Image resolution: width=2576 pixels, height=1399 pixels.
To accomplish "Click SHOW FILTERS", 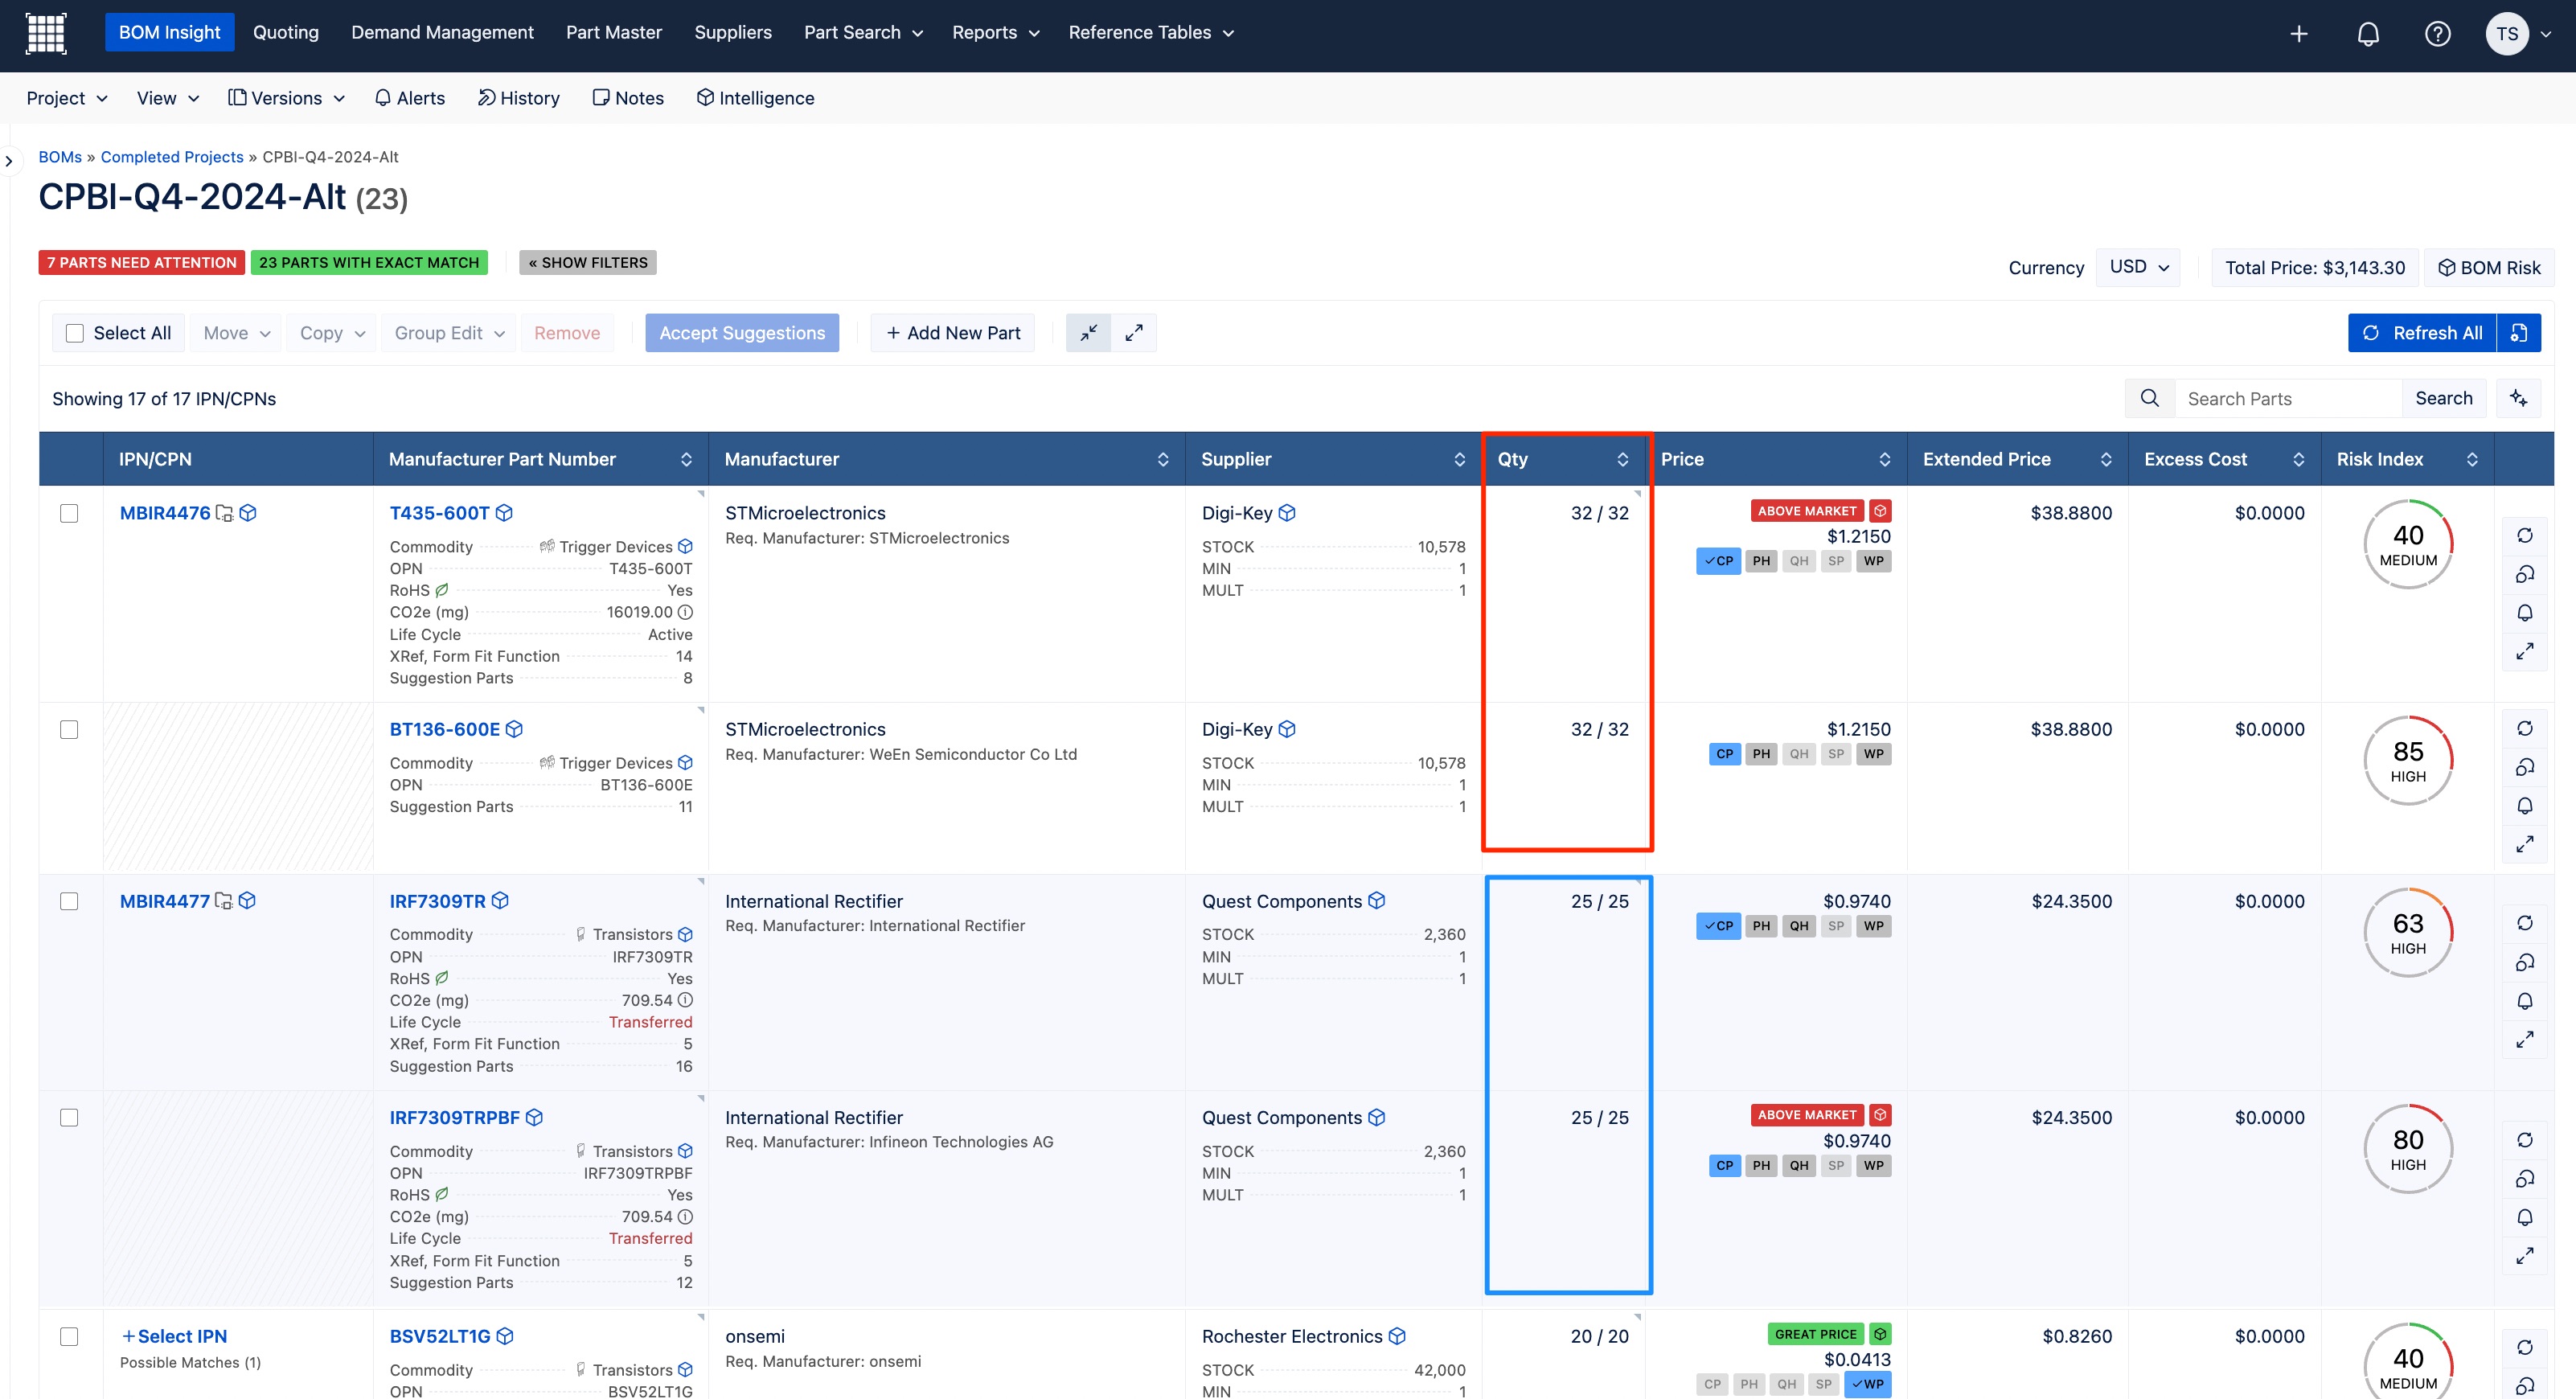I will (x=588, y=263).
